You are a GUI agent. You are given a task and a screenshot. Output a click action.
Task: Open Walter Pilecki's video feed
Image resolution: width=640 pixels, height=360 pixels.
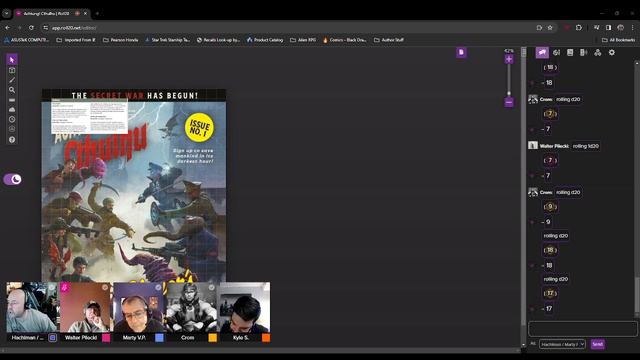85,307
